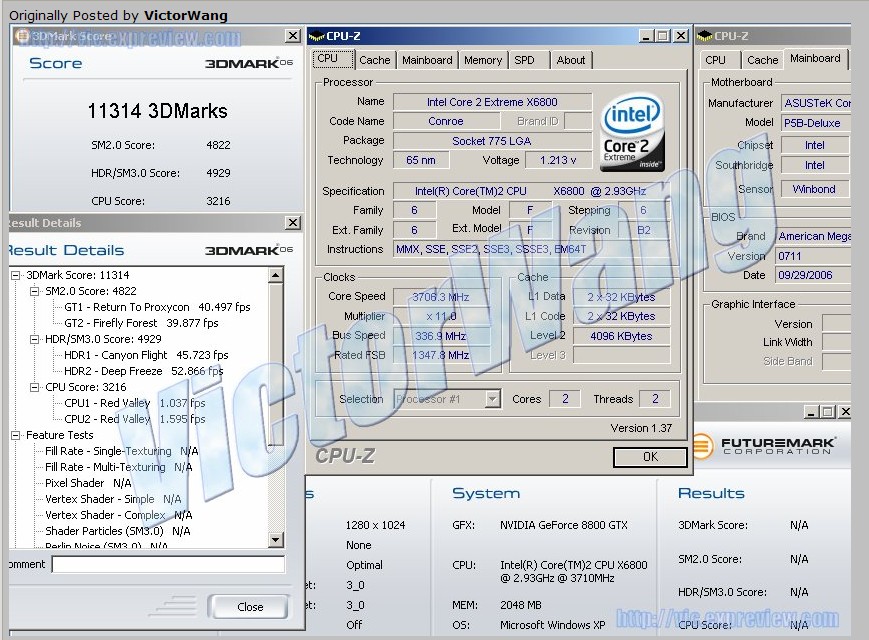
Task: Click the Rated FSB value 1347.8 MHz
Action: coord(441,355)
